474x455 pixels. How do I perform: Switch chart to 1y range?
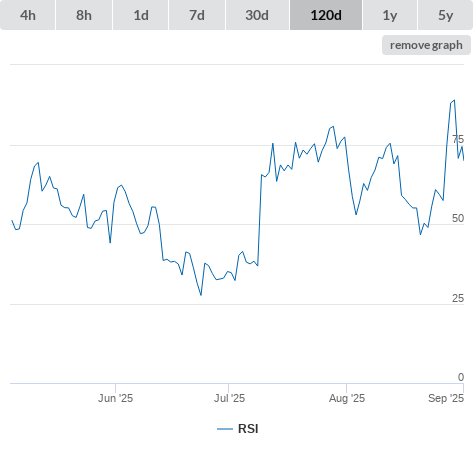[390, 15]
